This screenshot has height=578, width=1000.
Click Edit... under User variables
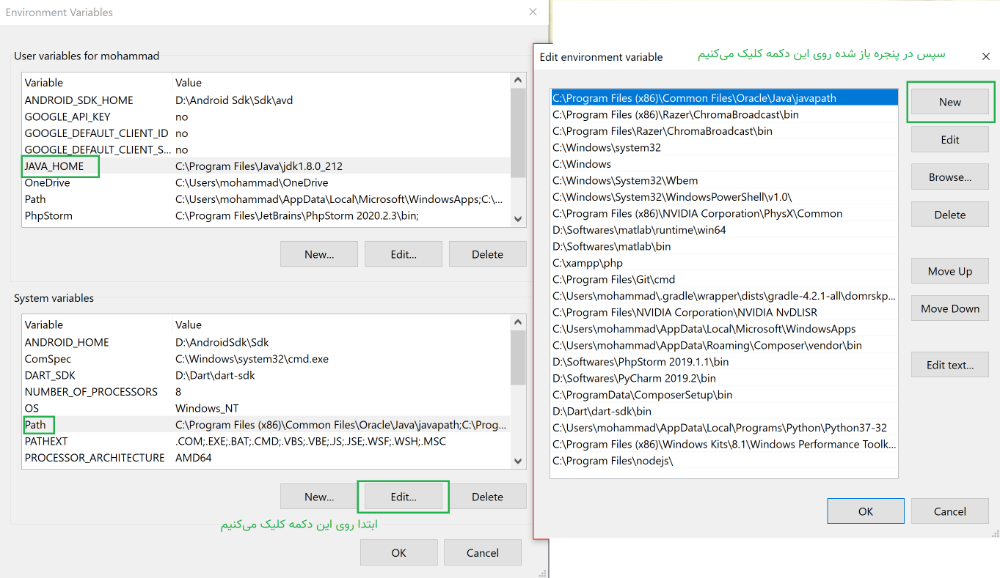click(x=403, y=254)
